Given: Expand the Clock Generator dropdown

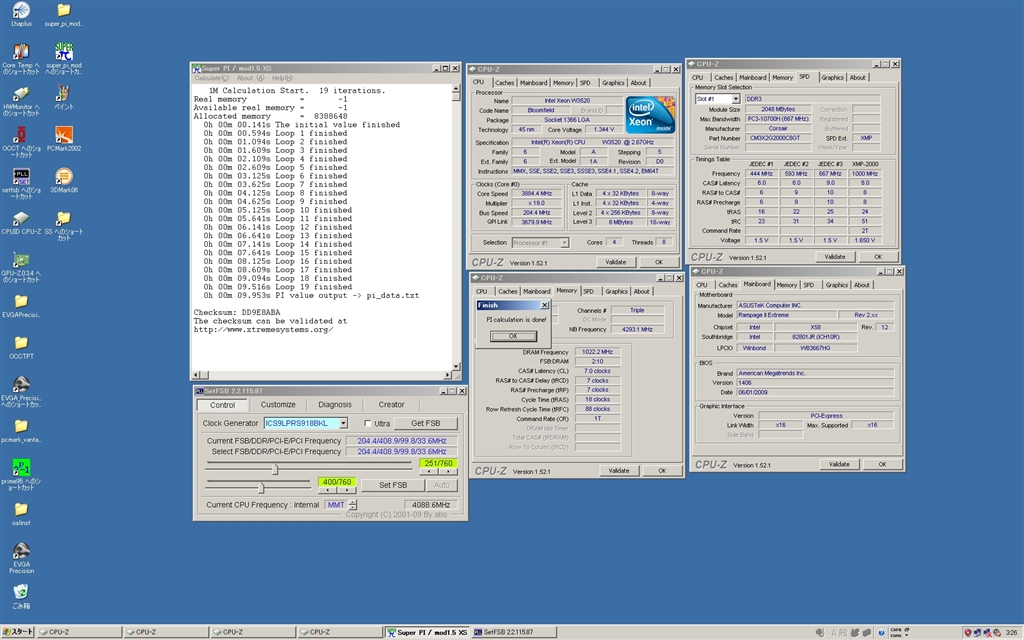Looking at the screenshot, I should tap(343, 424).
